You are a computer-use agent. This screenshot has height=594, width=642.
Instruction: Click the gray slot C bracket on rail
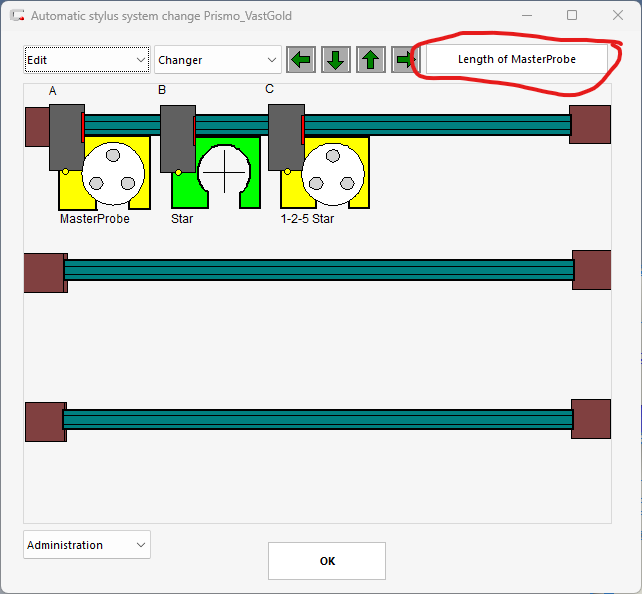pyautogui.click(x=286, y=137)
